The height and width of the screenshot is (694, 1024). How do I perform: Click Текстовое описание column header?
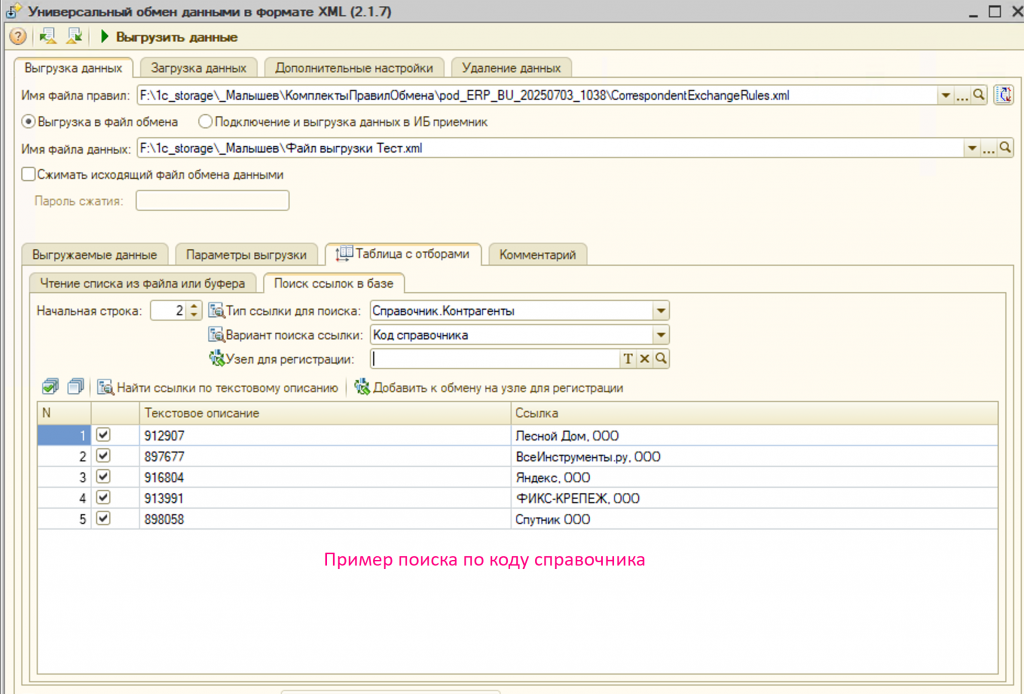[325, 413]
